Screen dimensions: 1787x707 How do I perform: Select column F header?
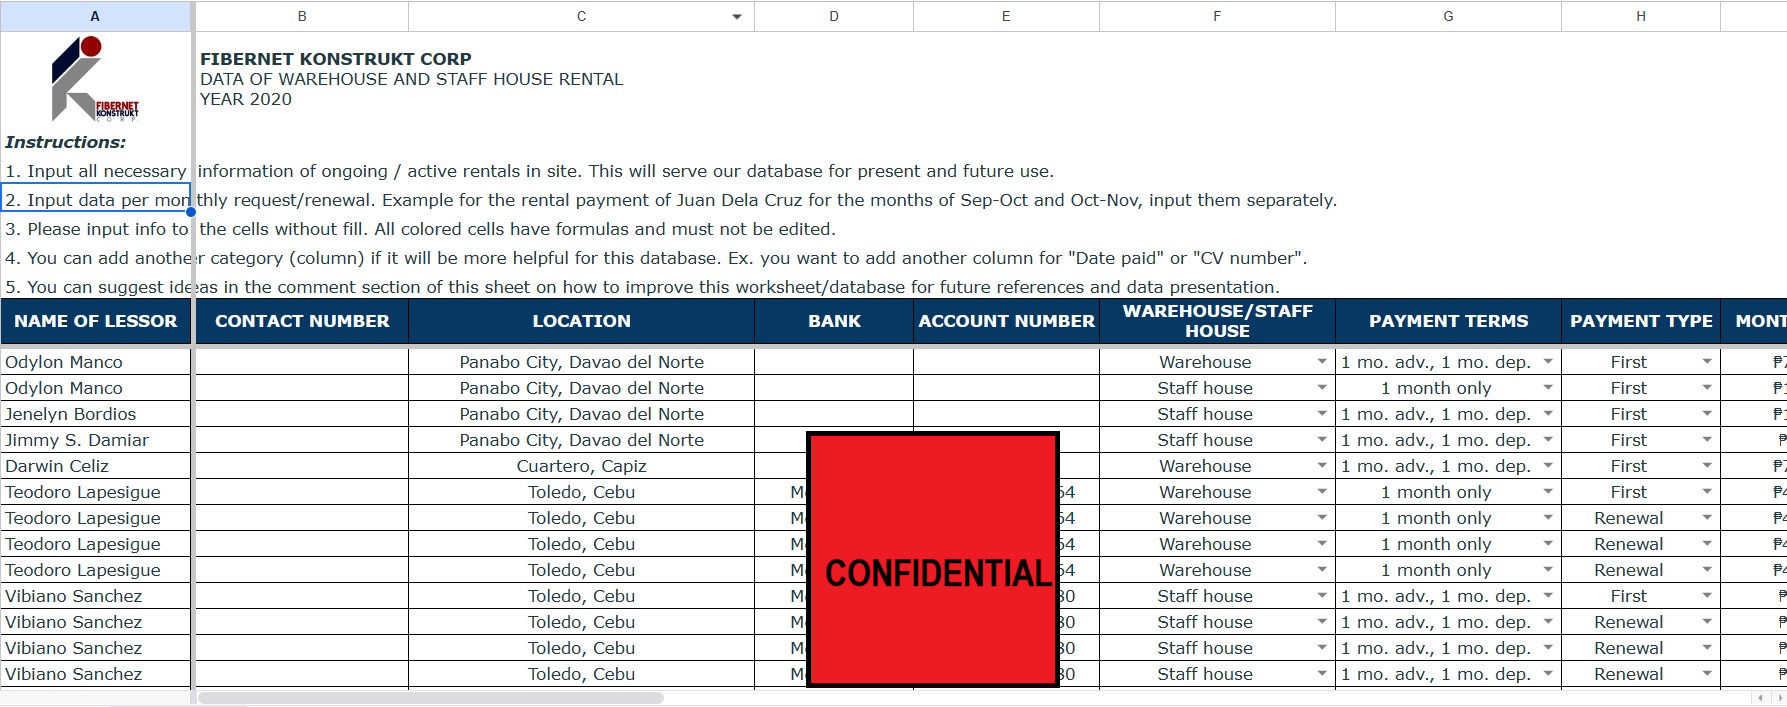tap(1217, 16)
